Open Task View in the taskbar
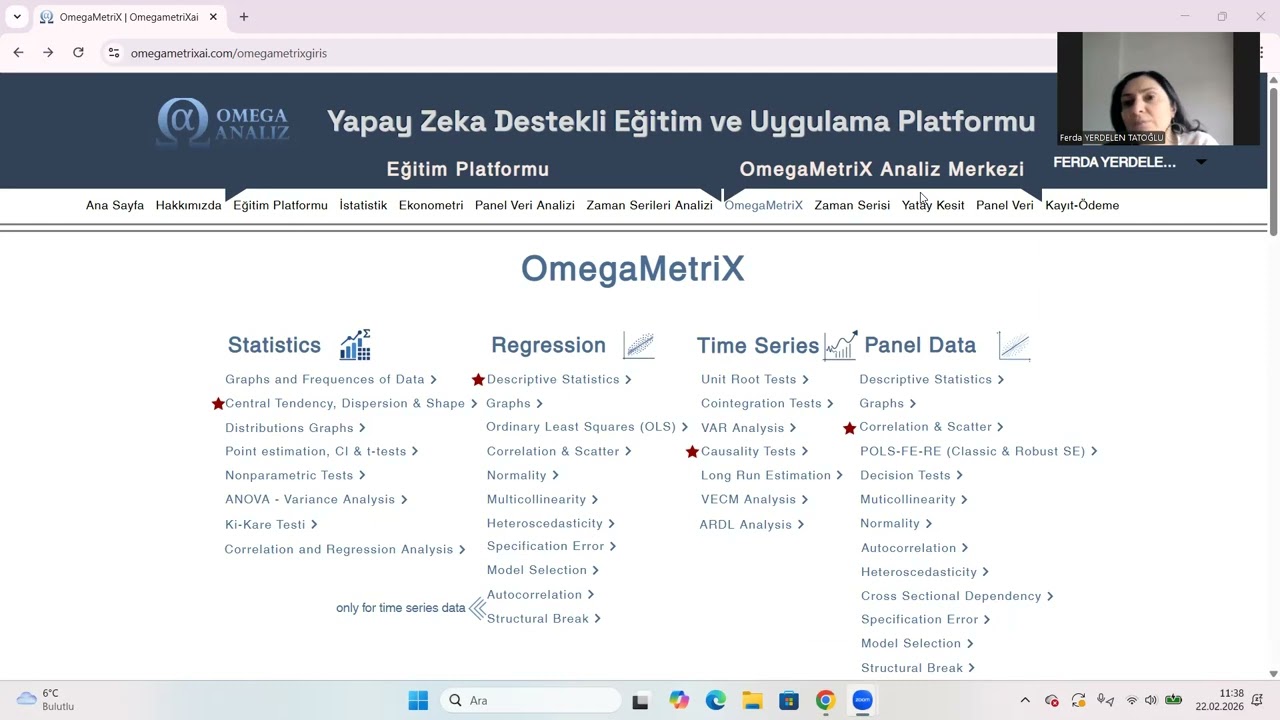 click(640, 700)
